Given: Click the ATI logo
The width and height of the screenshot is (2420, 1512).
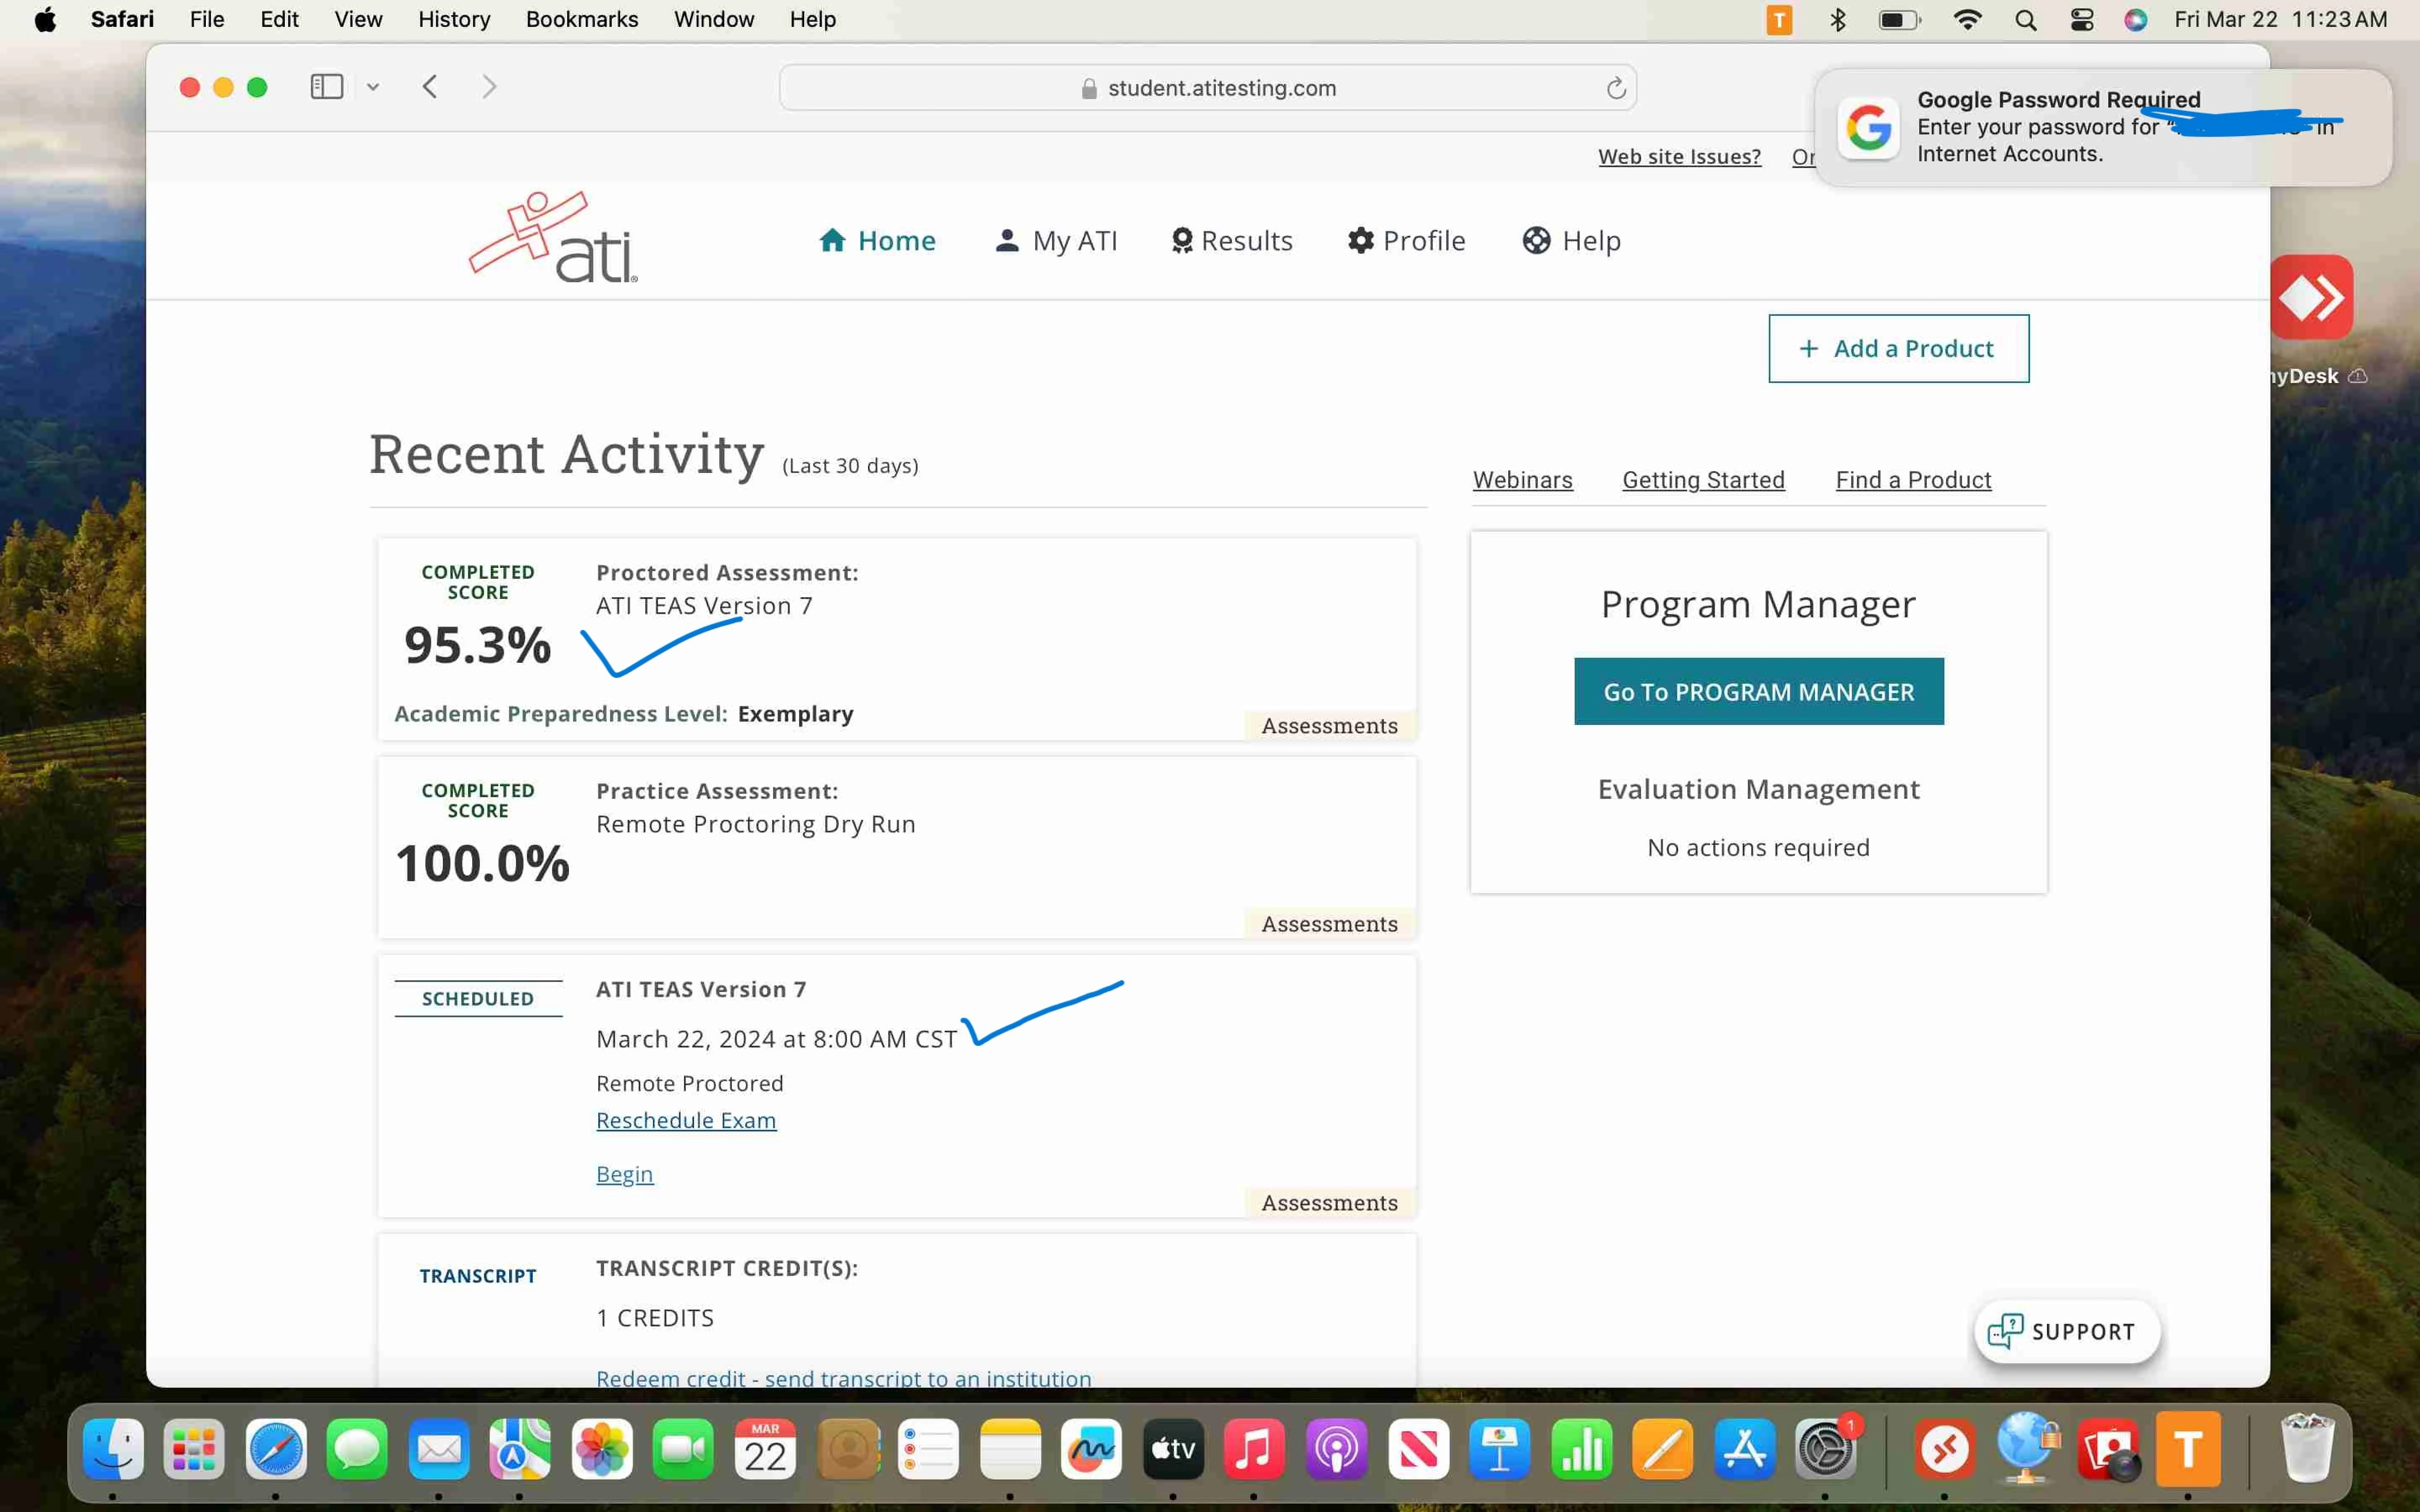Looking at the screenshot, I should click(x=553, y=238).
